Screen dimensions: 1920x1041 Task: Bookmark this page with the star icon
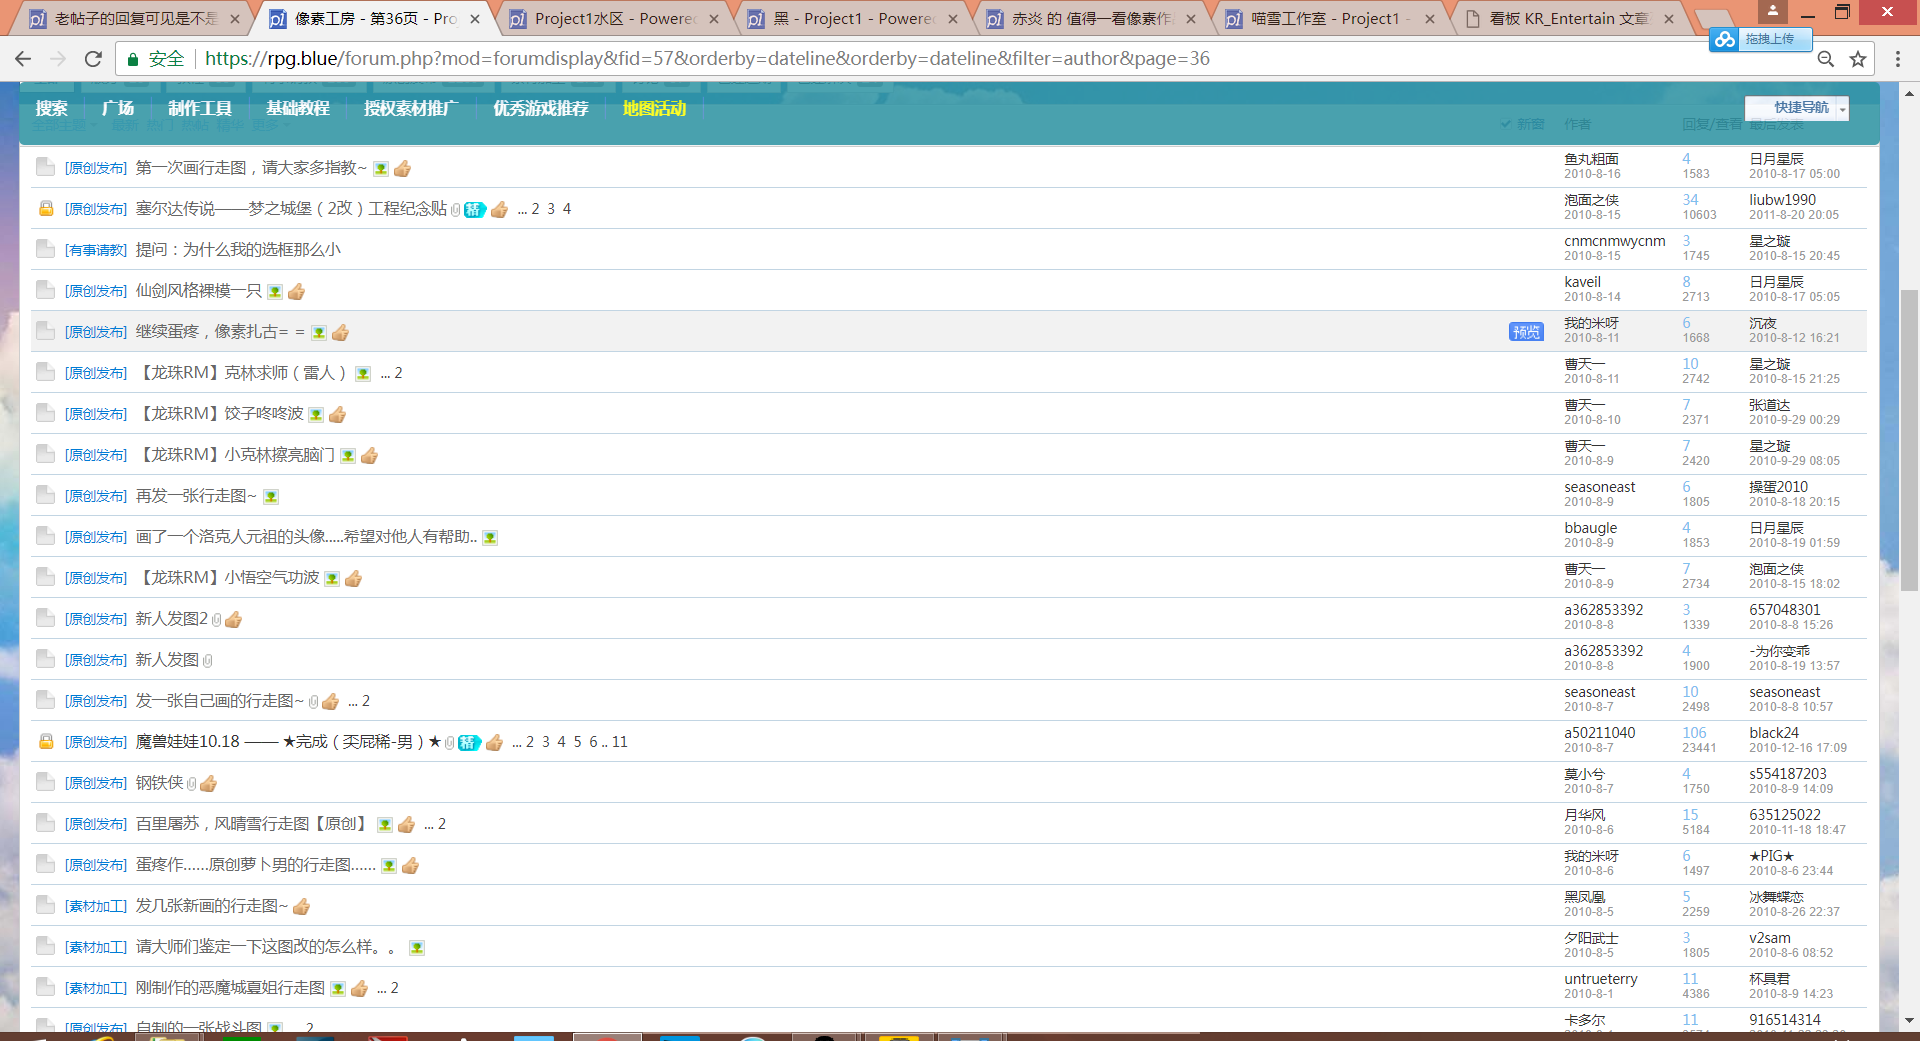(x=1858, y=59)
